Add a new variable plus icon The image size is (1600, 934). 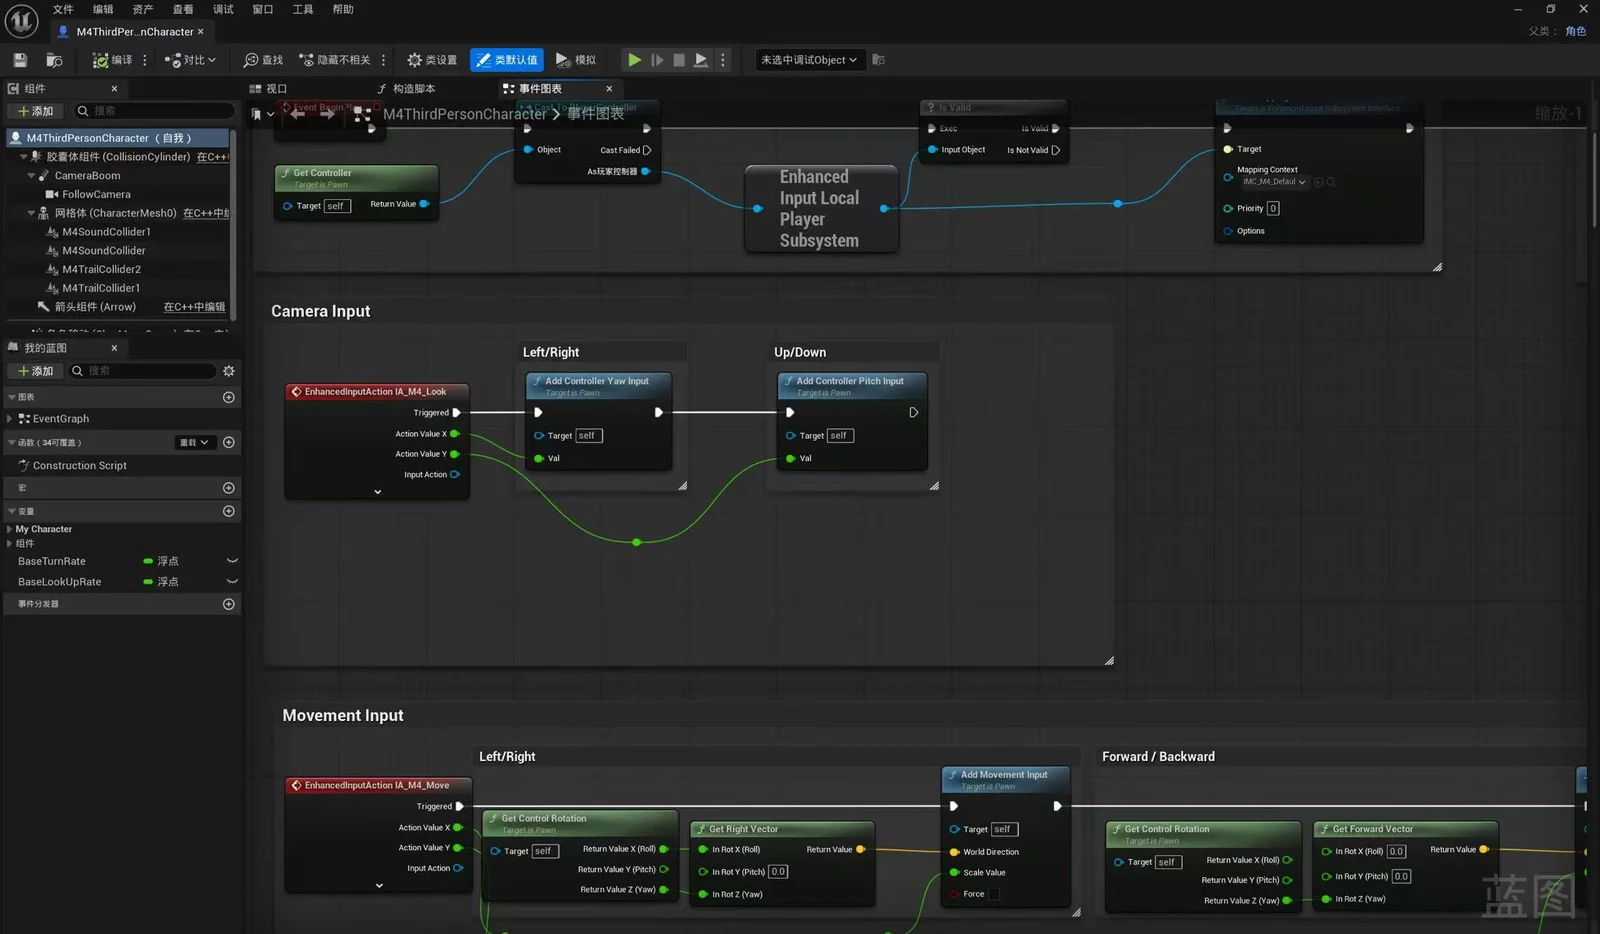pyautogui.click(x=229, y=511)
